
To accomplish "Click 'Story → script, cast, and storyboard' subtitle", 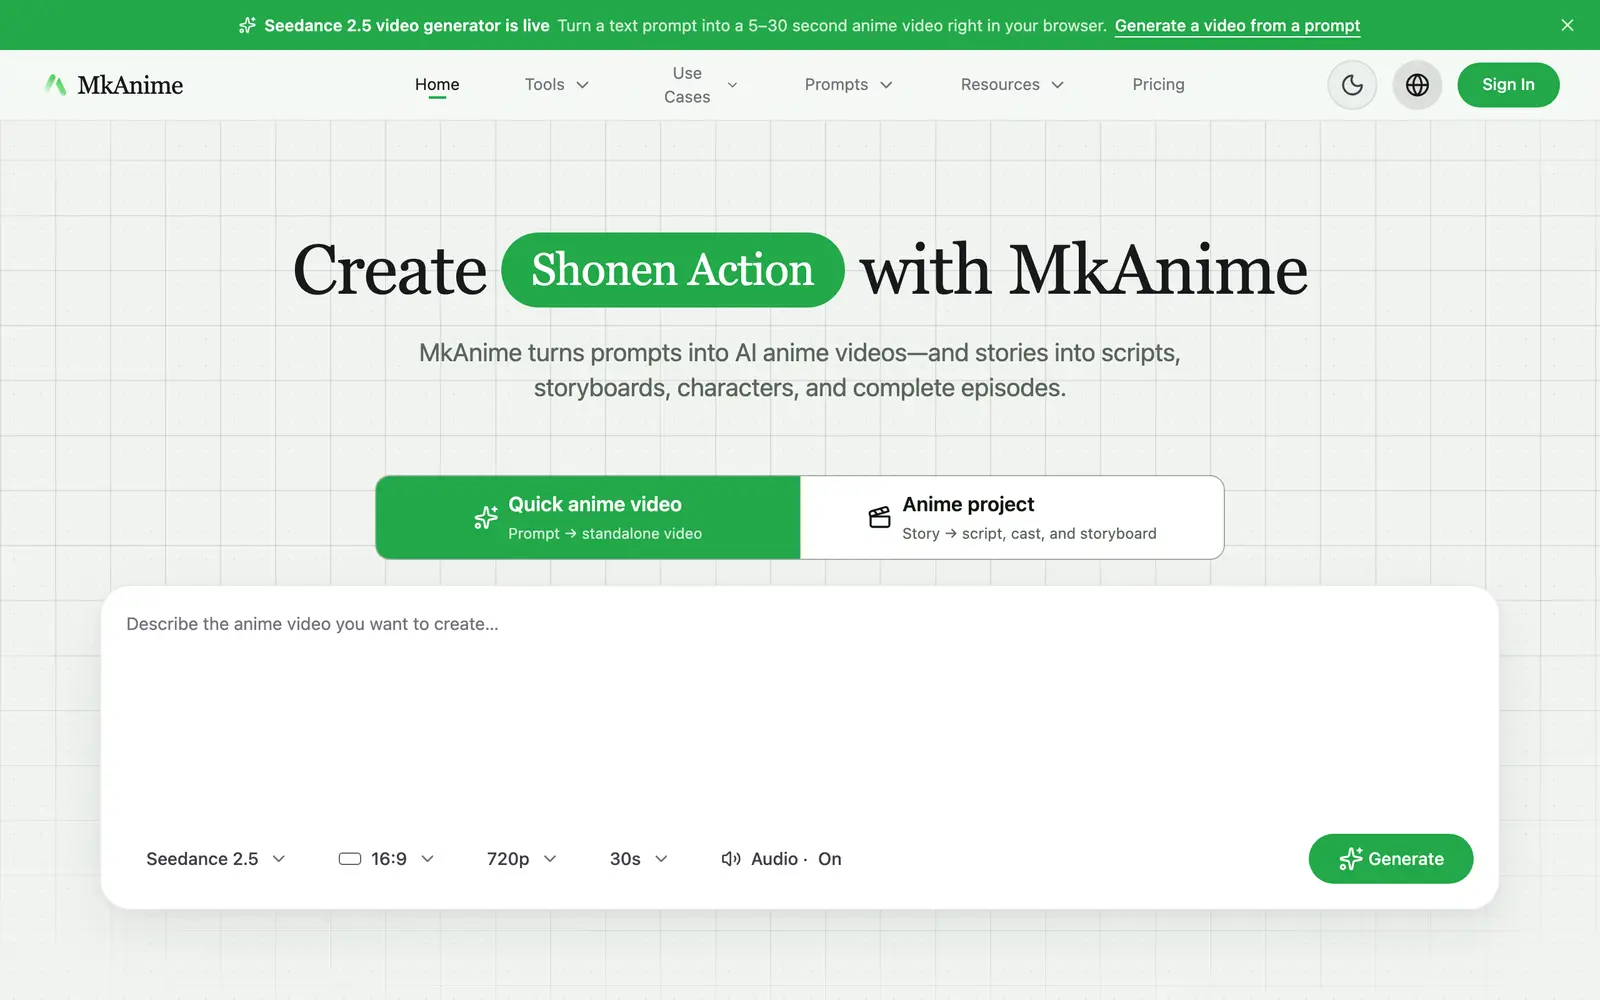I will click(1029, 534).
